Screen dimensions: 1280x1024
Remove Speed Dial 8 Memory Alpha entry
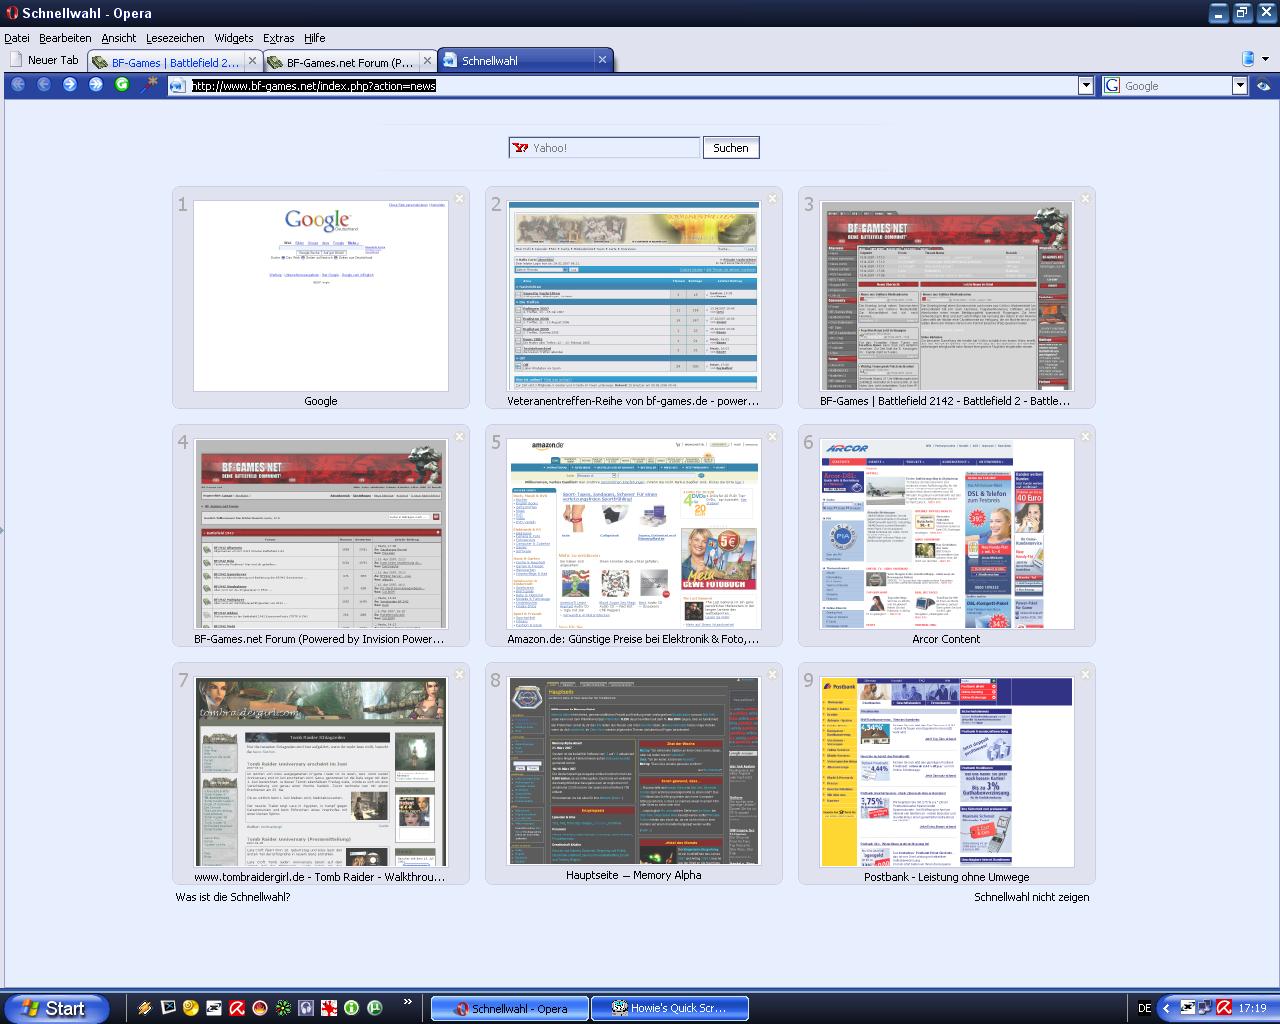pos(772,675)
